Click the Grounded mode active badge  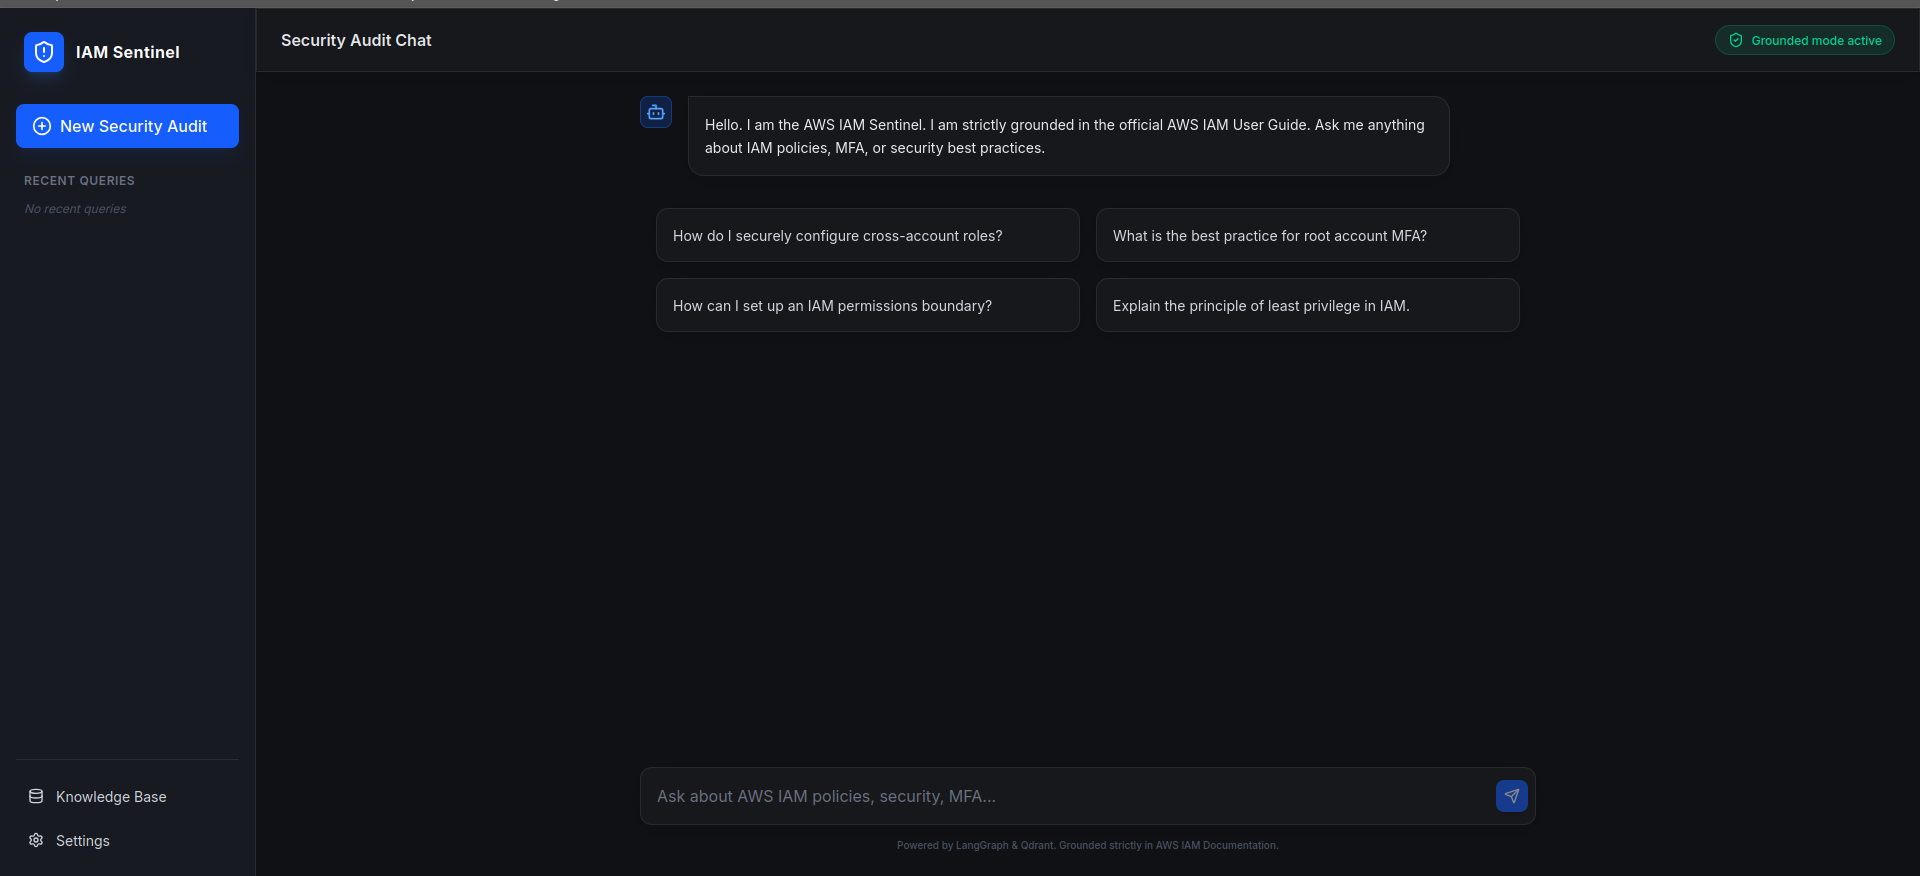pos(1805,40)
